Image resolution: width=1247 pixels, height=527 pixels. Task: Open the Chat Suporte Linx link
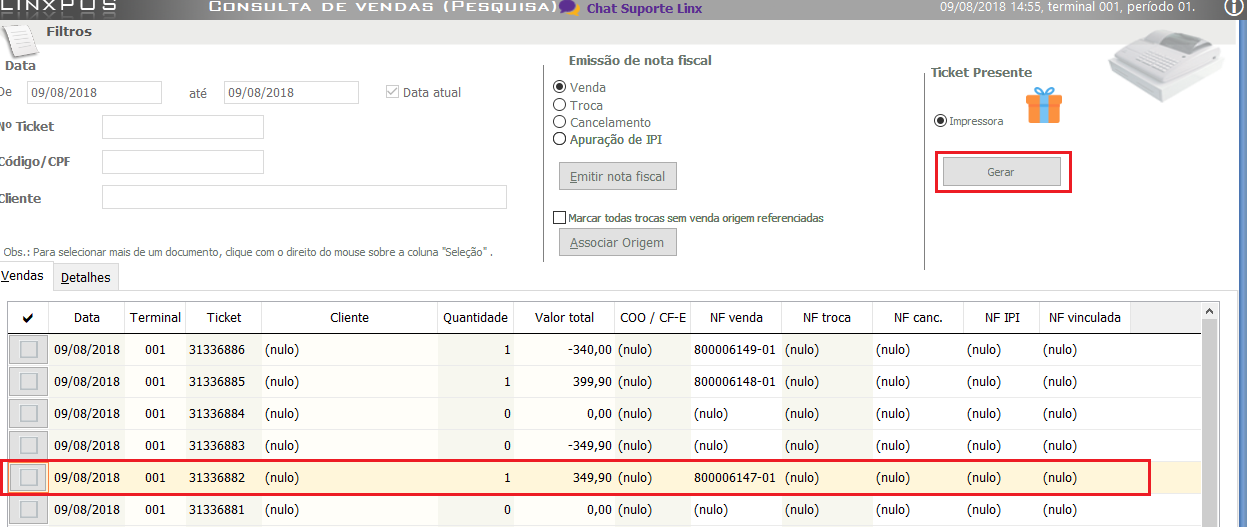coord(644,9)
